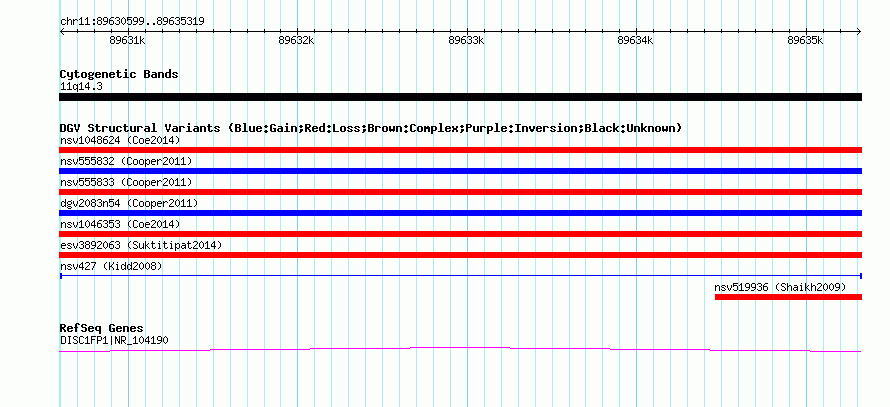The width and height of the screenshot is (890, 407).
Task: Open variant label nsv1046353 (Coe2014)
Action: point(120,224)
